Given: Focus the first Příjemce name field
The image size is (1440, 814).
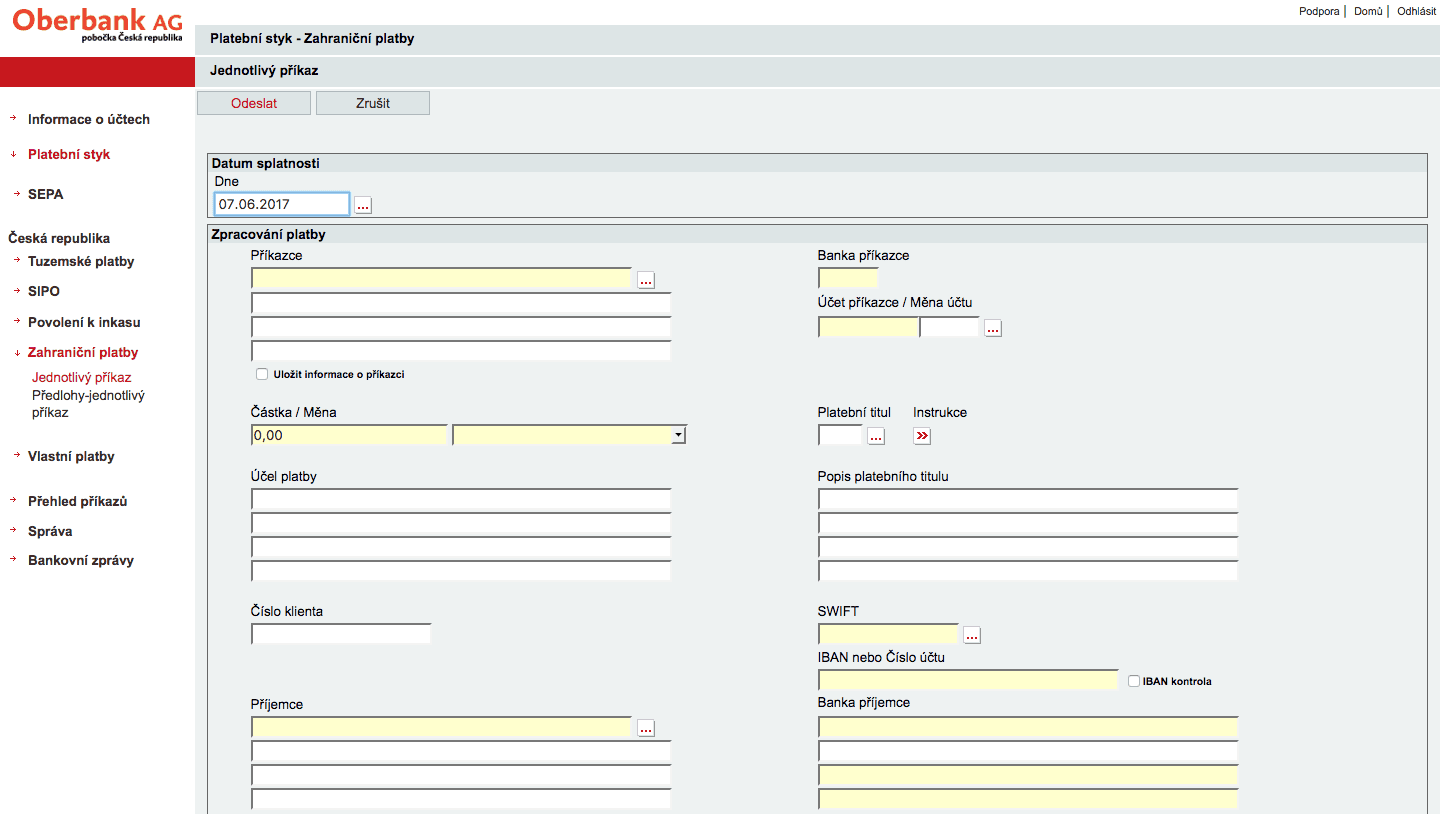Looking at the screenshot, I should pos(441,727).
